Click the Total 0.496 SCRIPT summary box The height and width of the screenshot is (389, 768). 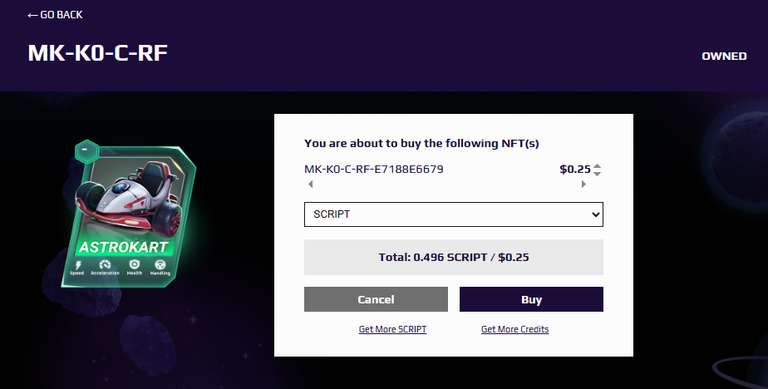pos(454,257)
